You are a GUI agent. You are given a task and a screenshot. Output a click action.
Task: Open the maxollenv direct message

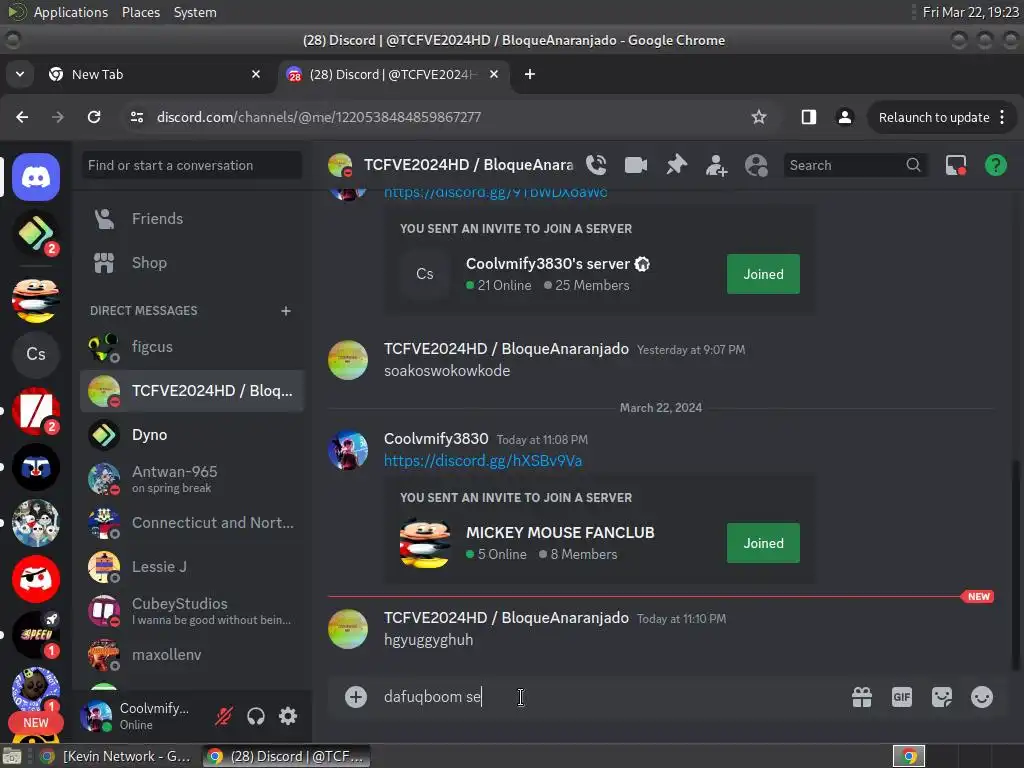(192, 655)
